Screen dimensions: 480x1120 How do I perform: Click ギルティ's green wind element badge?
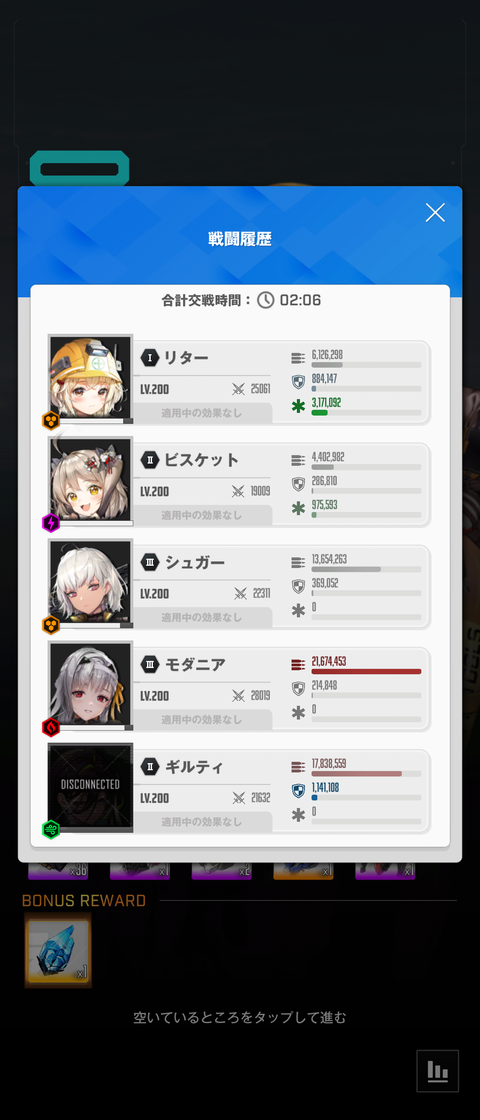coord(51,829)
